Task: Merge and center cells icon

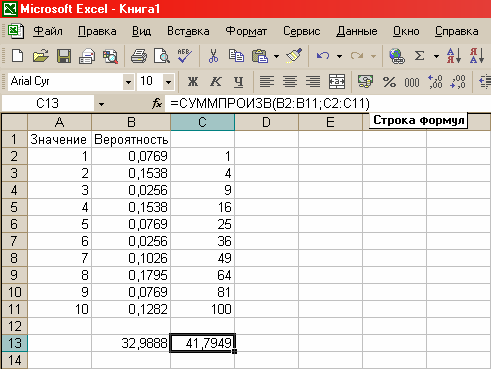Action: [337, 81]
